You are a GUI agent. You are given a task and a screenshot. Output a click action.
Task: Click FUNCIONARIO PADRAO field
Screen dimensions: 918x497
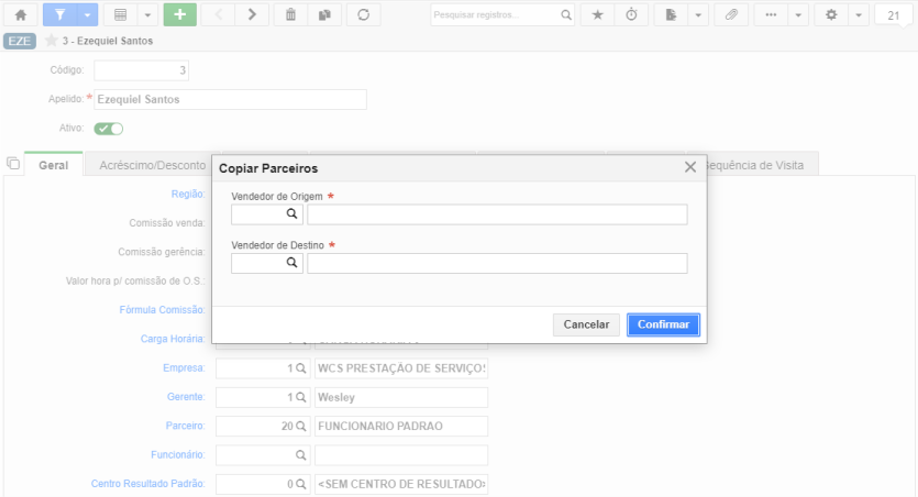click(401, 426)
